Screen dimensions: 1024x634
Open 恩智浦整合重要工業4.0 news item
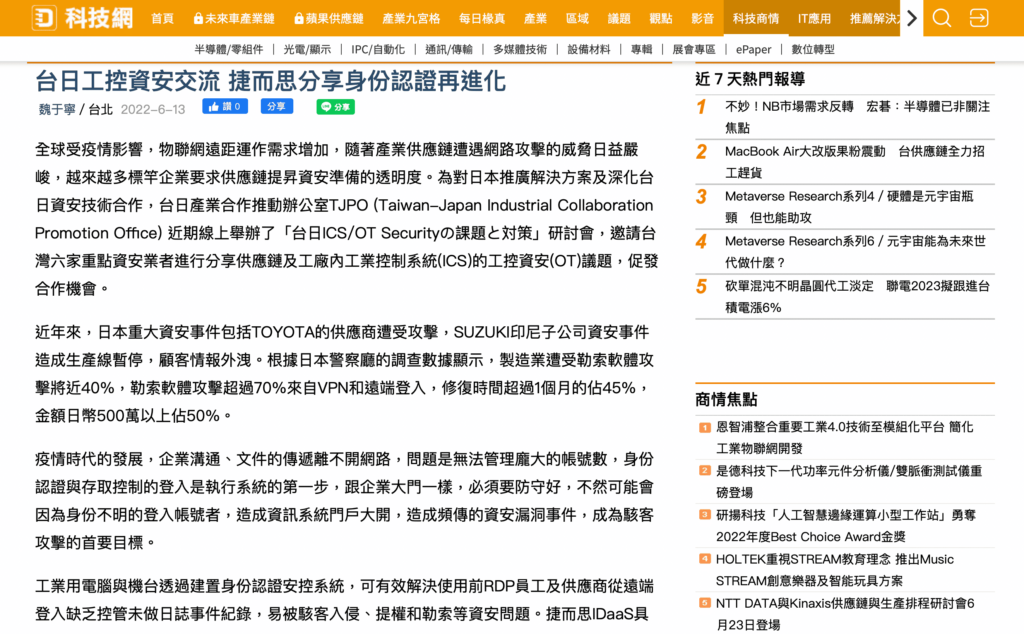point(844,437)
